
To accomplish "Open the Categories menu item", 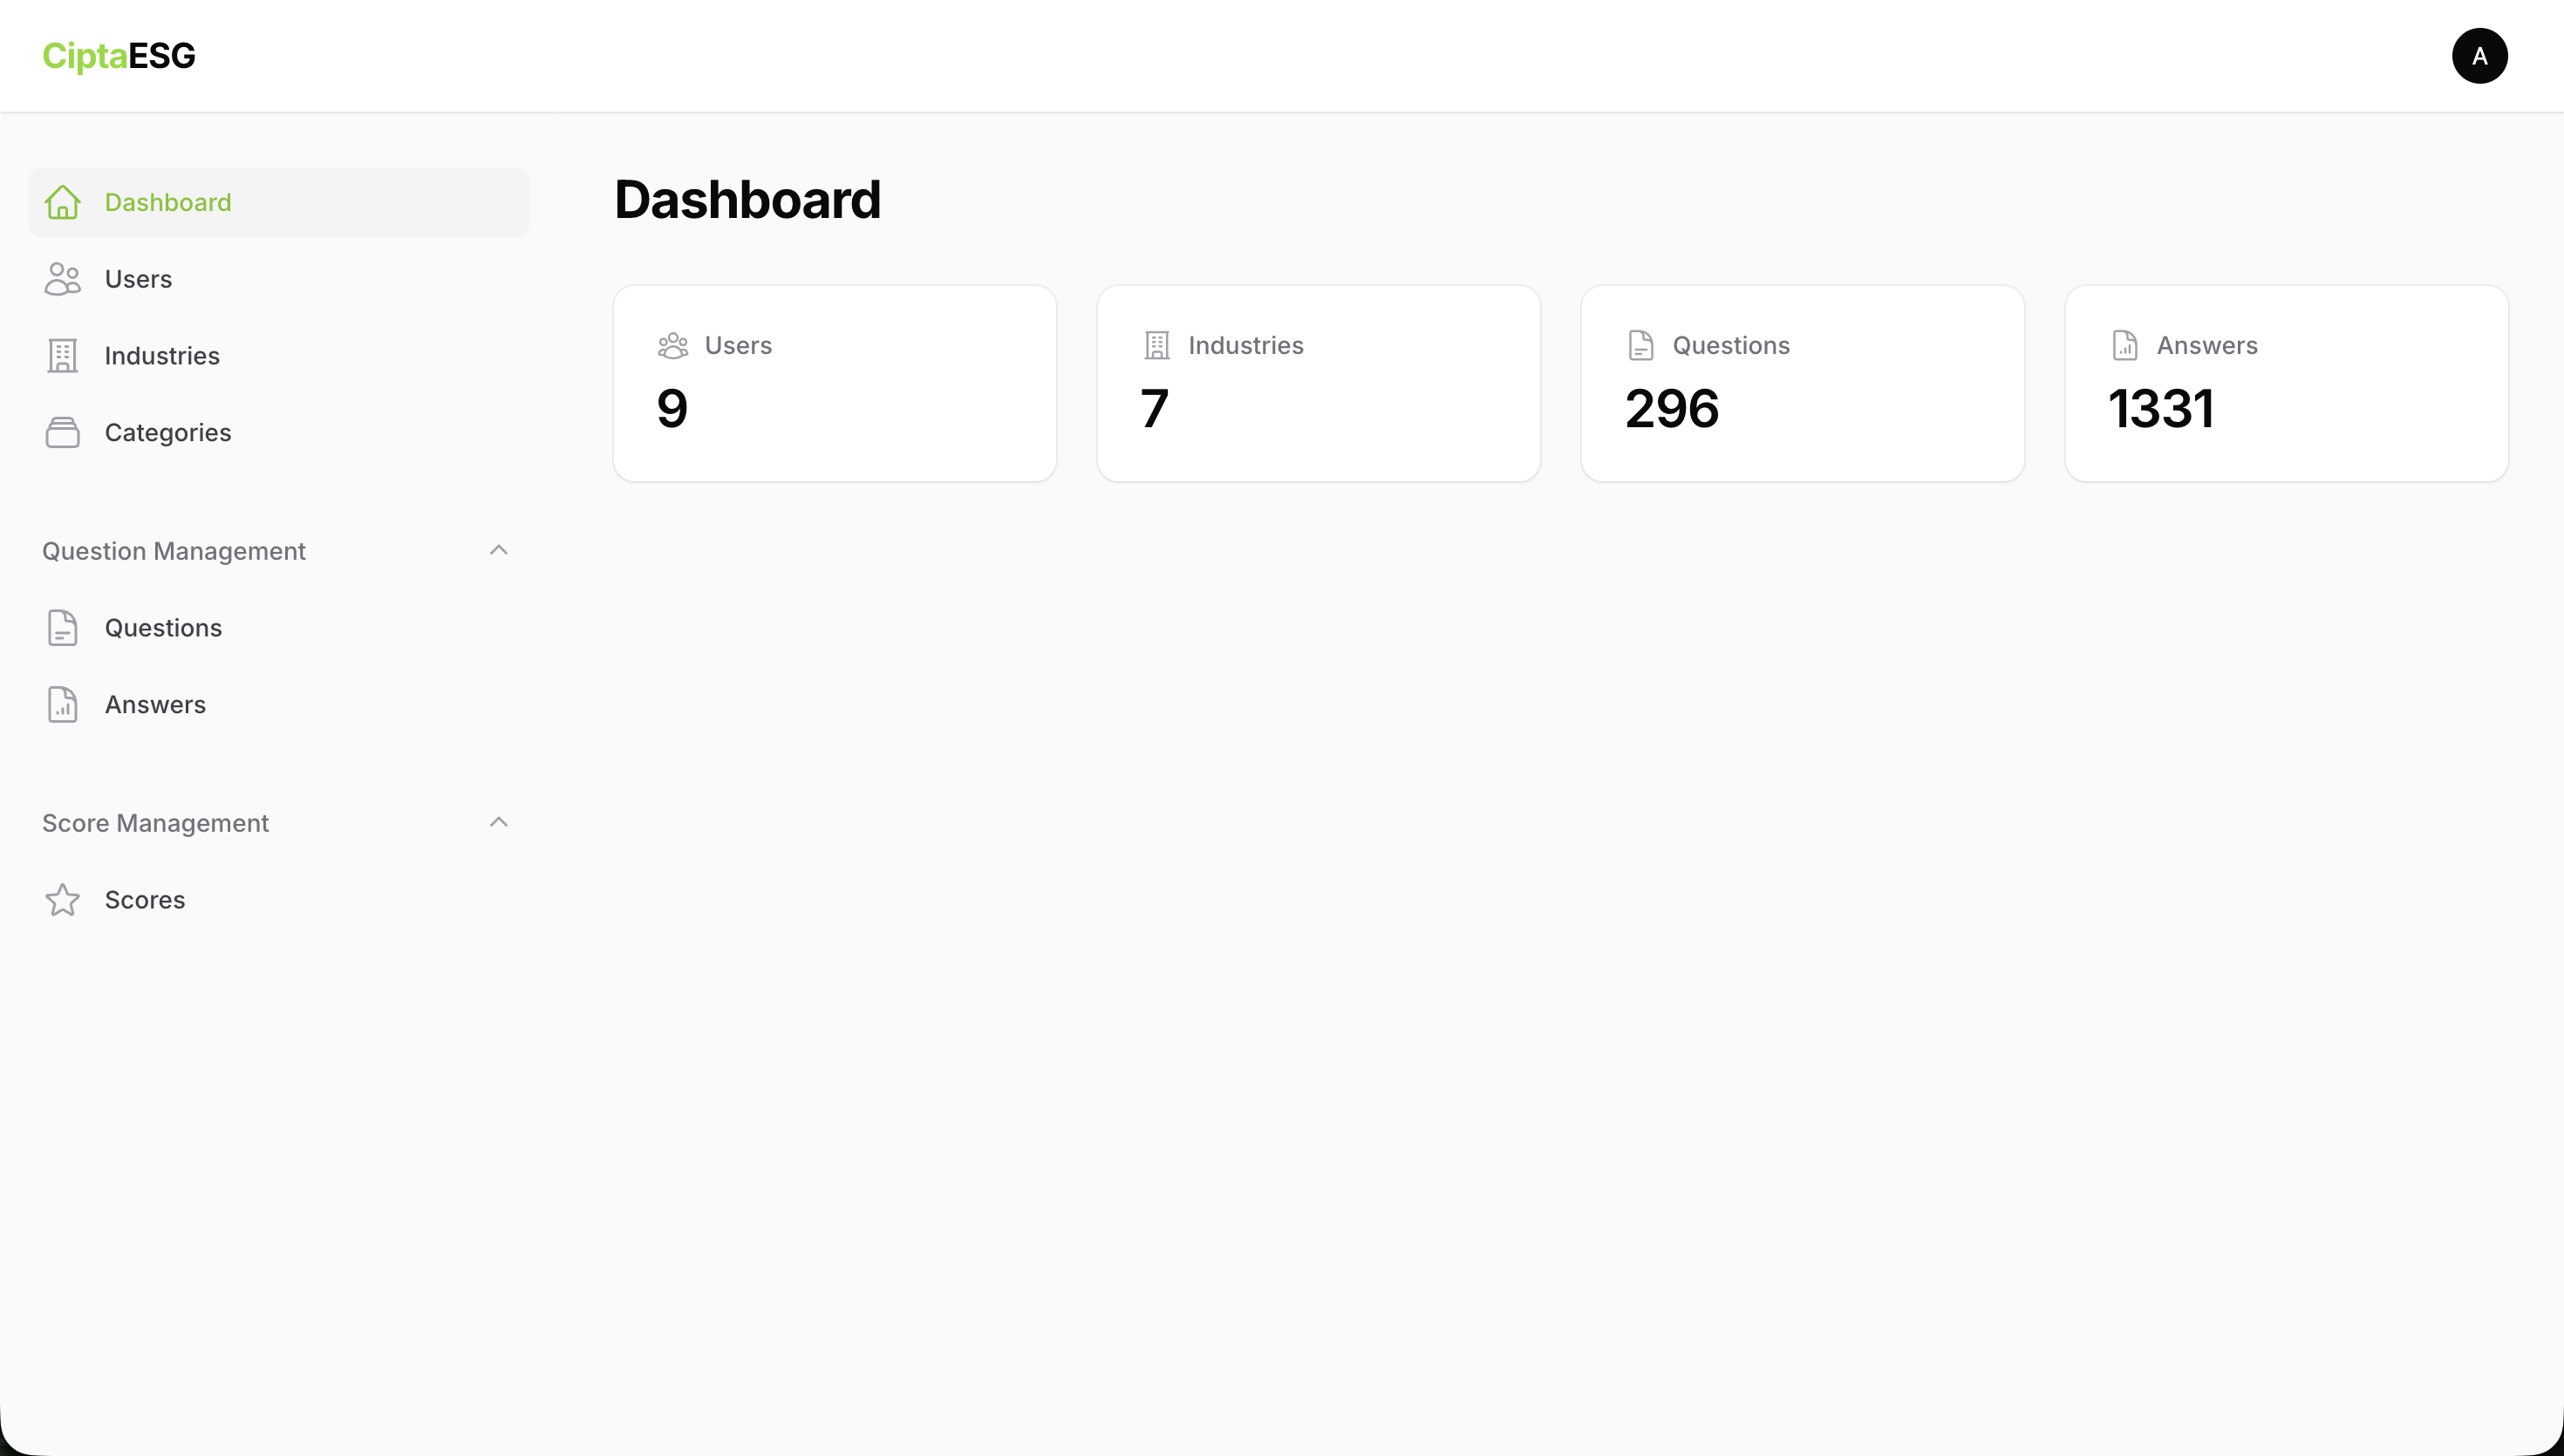I will tap(168, 433).
